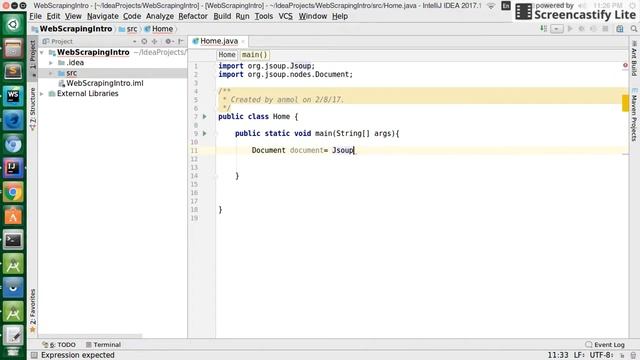Screen dimensions: 640x360
Task: Click main() method breadcrumb above editor
Action: click(254, 55)
